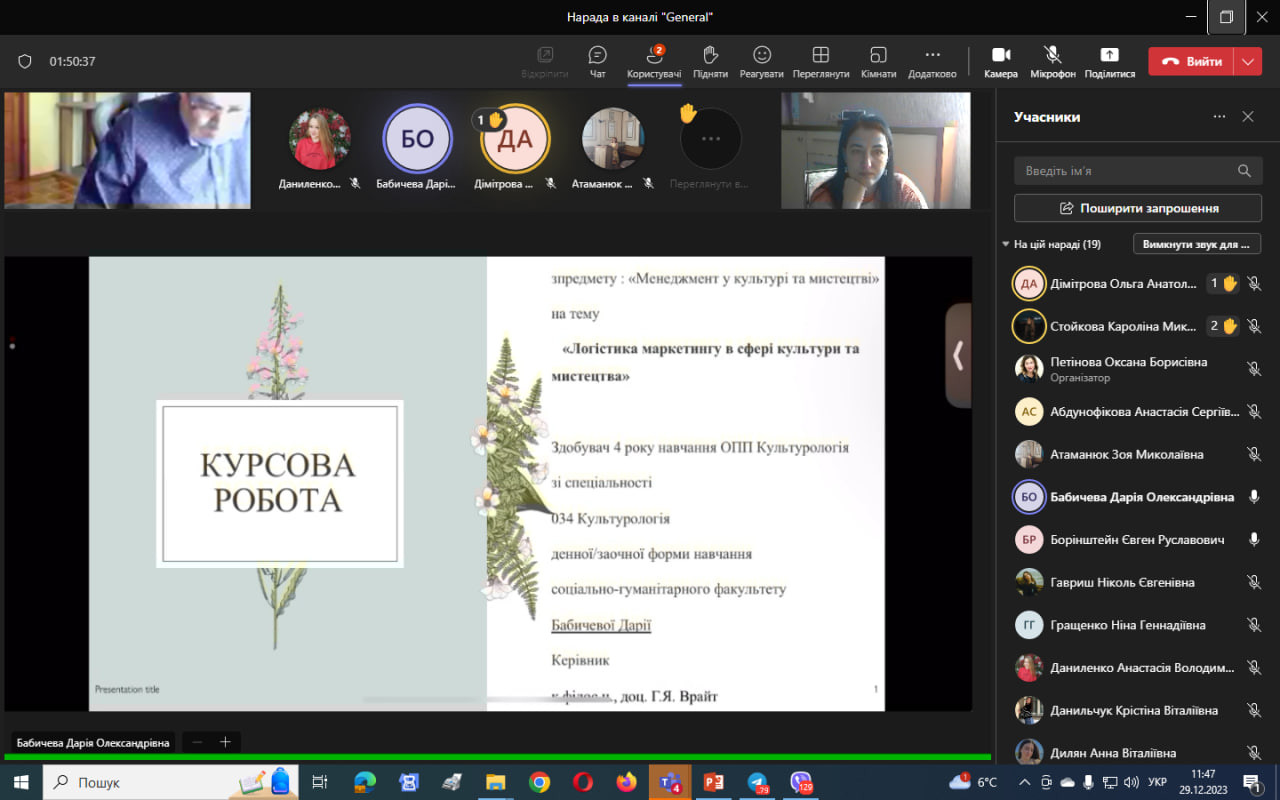Open the Додатково more options icon
This screenshot has width=1280, height=800.
coord(932,55)
